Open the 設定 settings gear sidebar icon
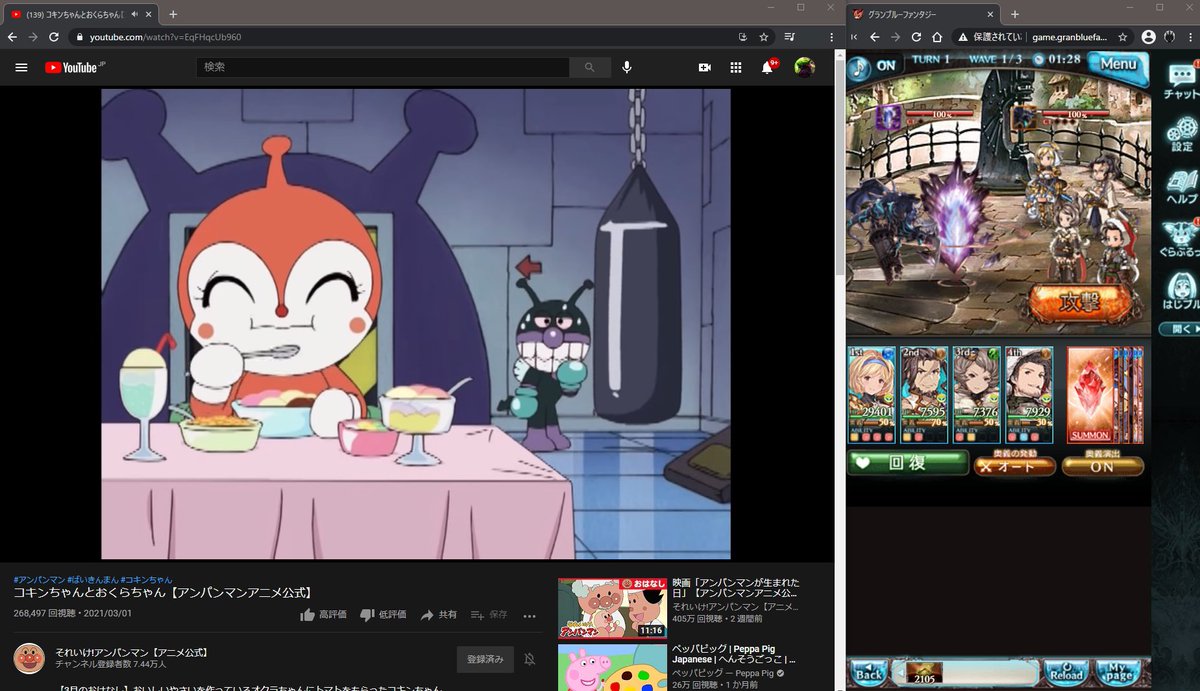The image size is (1200, 691). click(x=1182, y=134)
